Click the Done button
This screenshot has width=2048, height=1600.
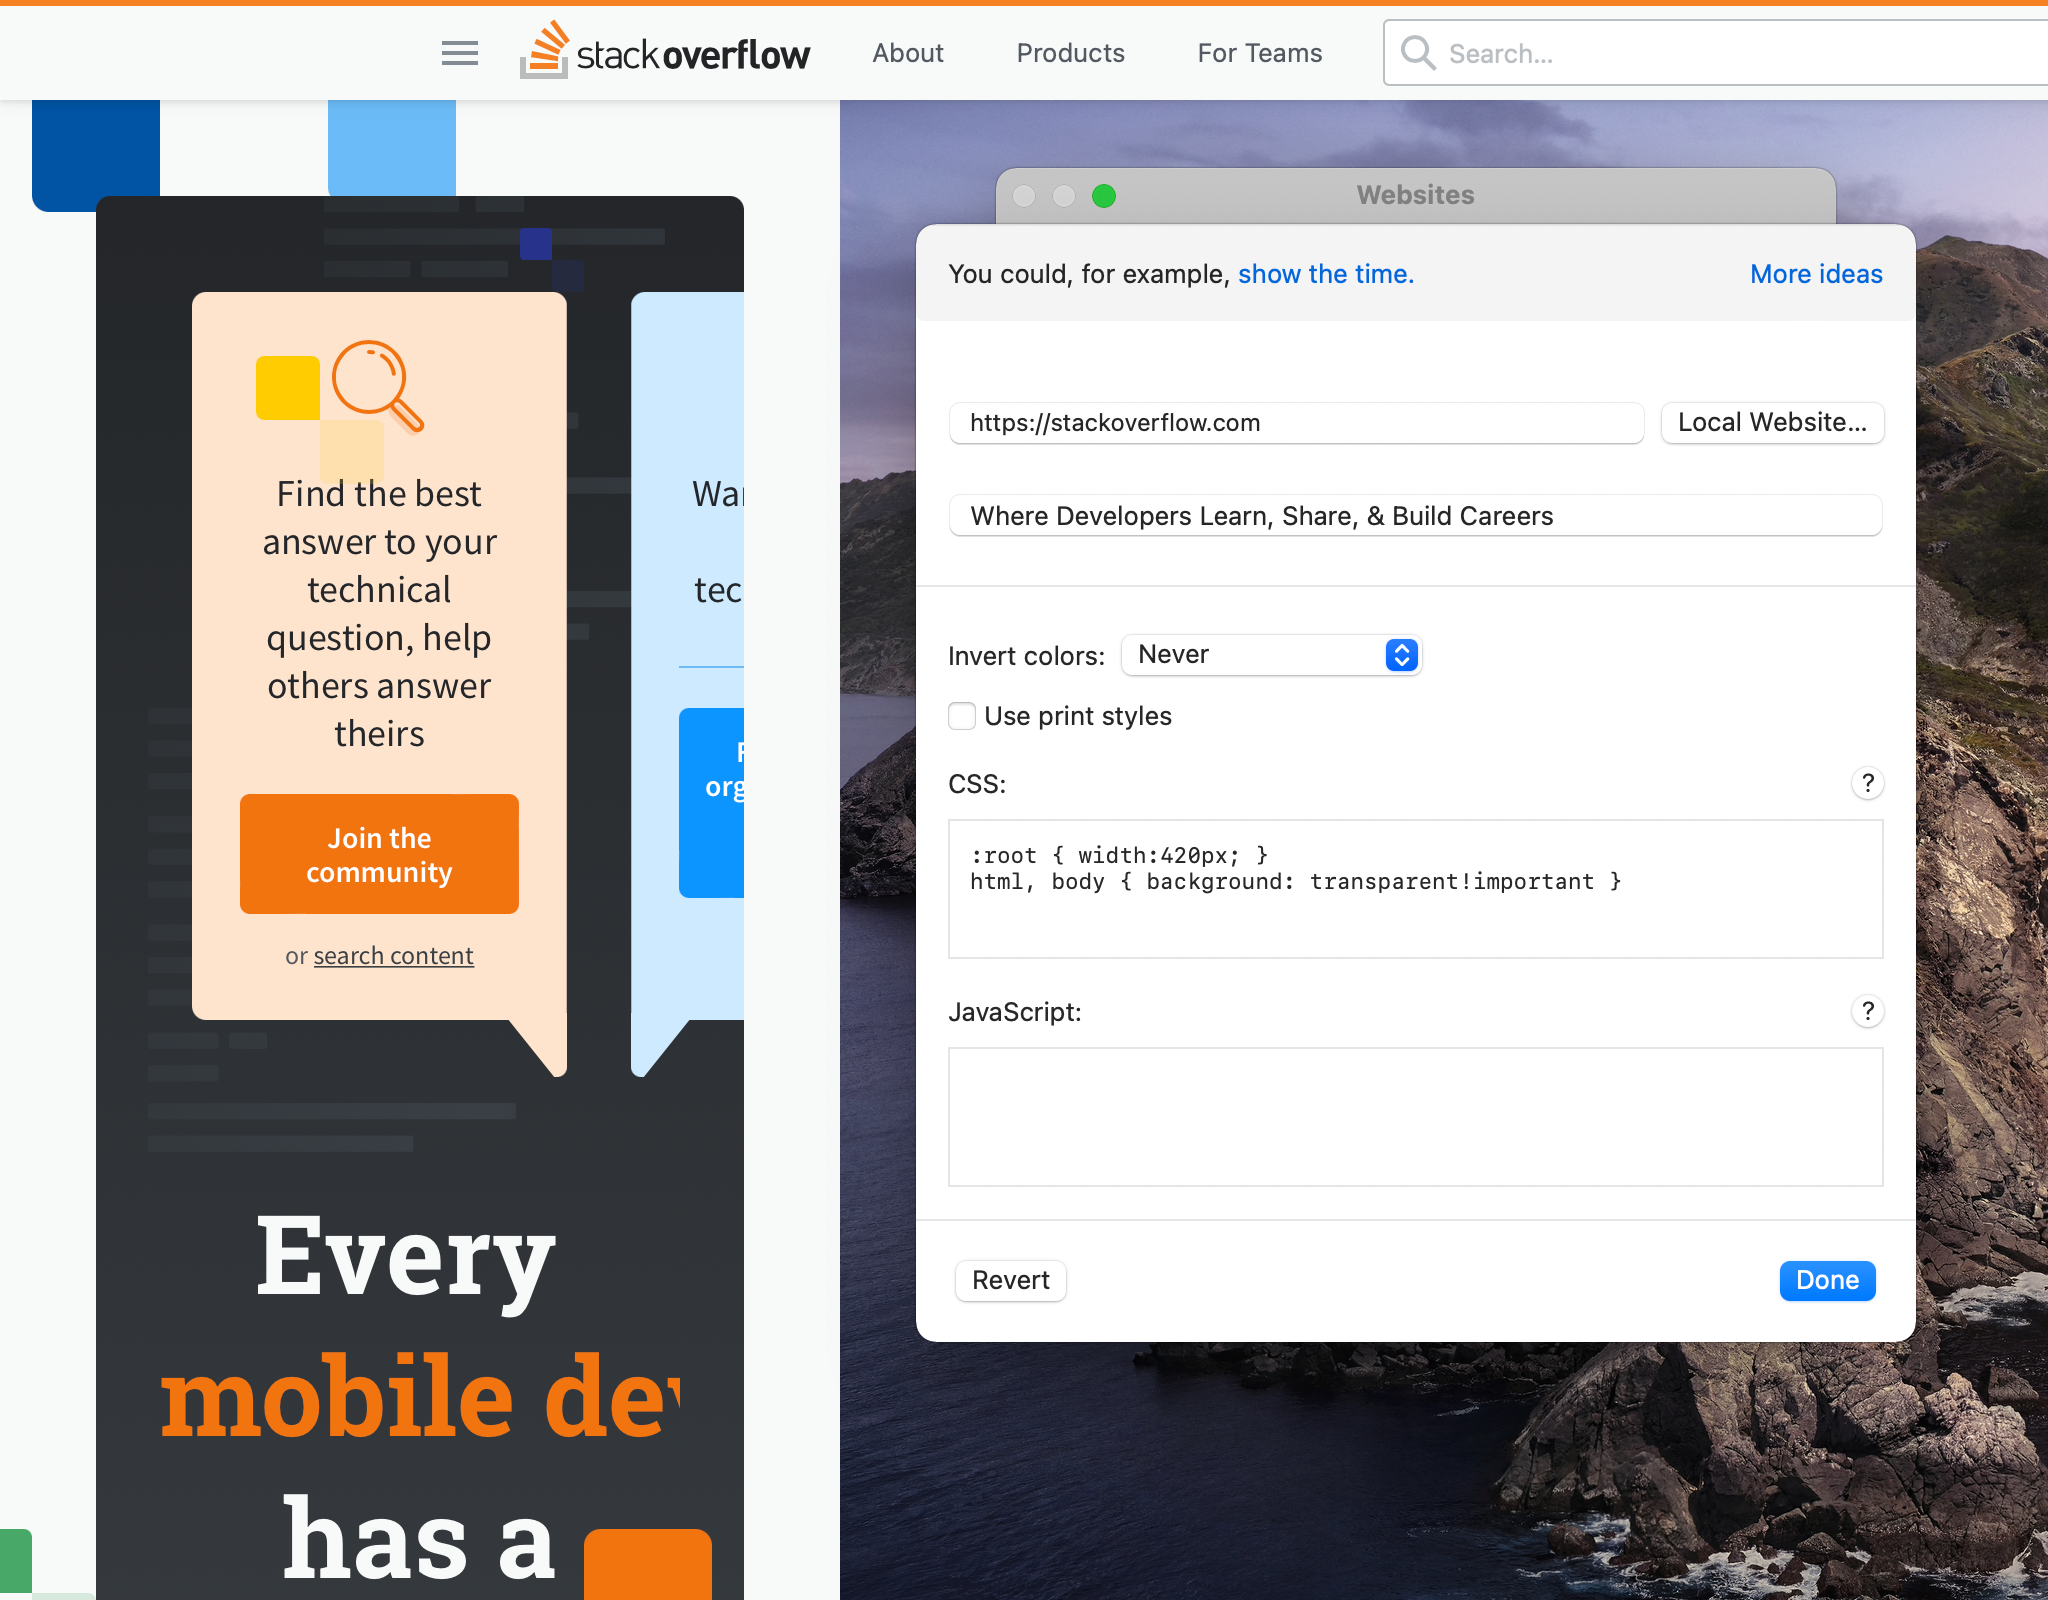pyautogui.click(x=1826, y=1280)
